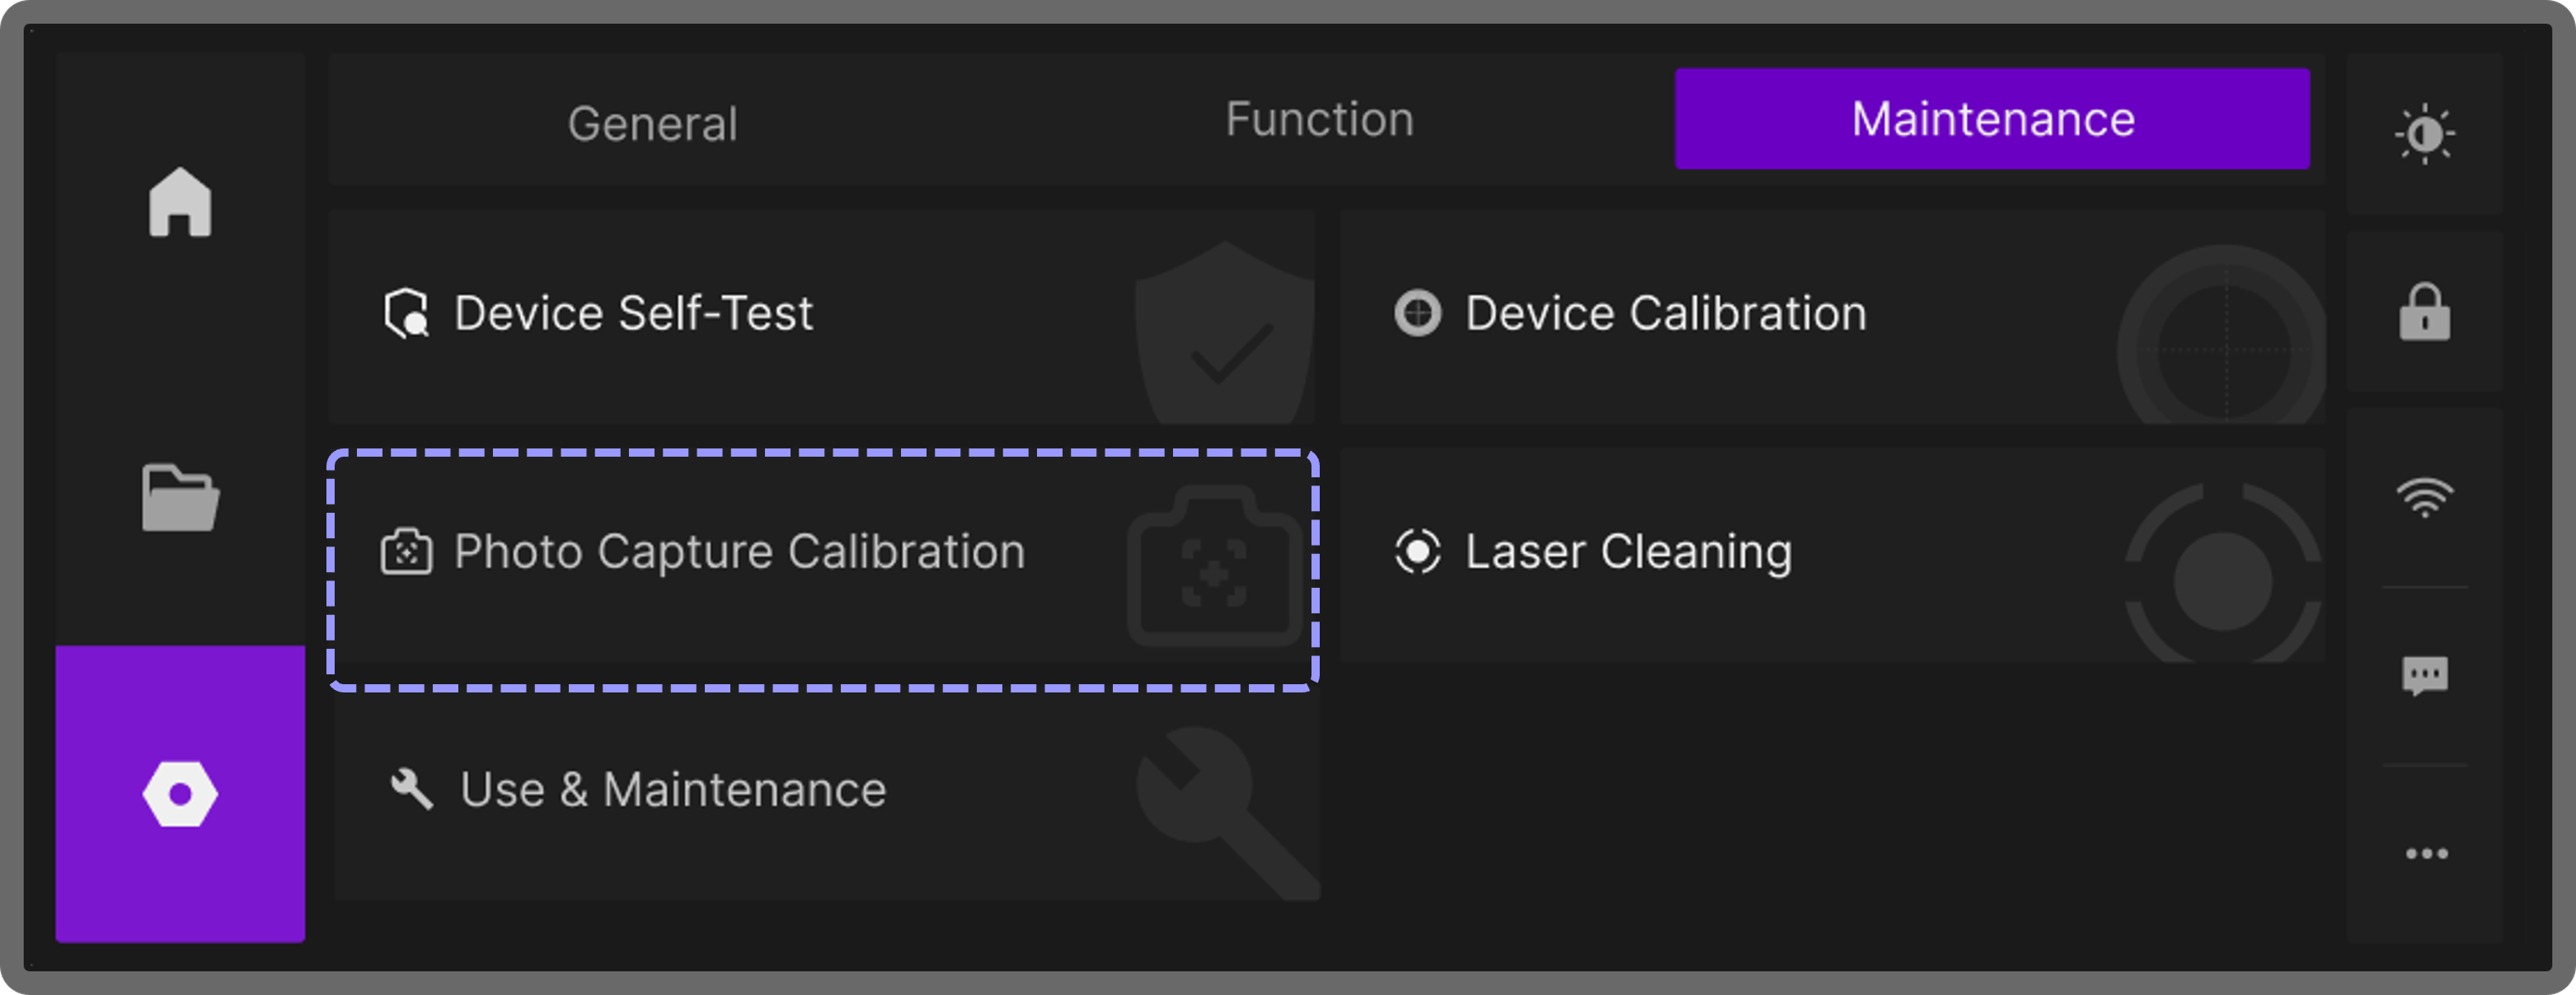This screenshot has height=995, width=2576.
Task: Switch to the General tab
Action: tap(652, 124)
